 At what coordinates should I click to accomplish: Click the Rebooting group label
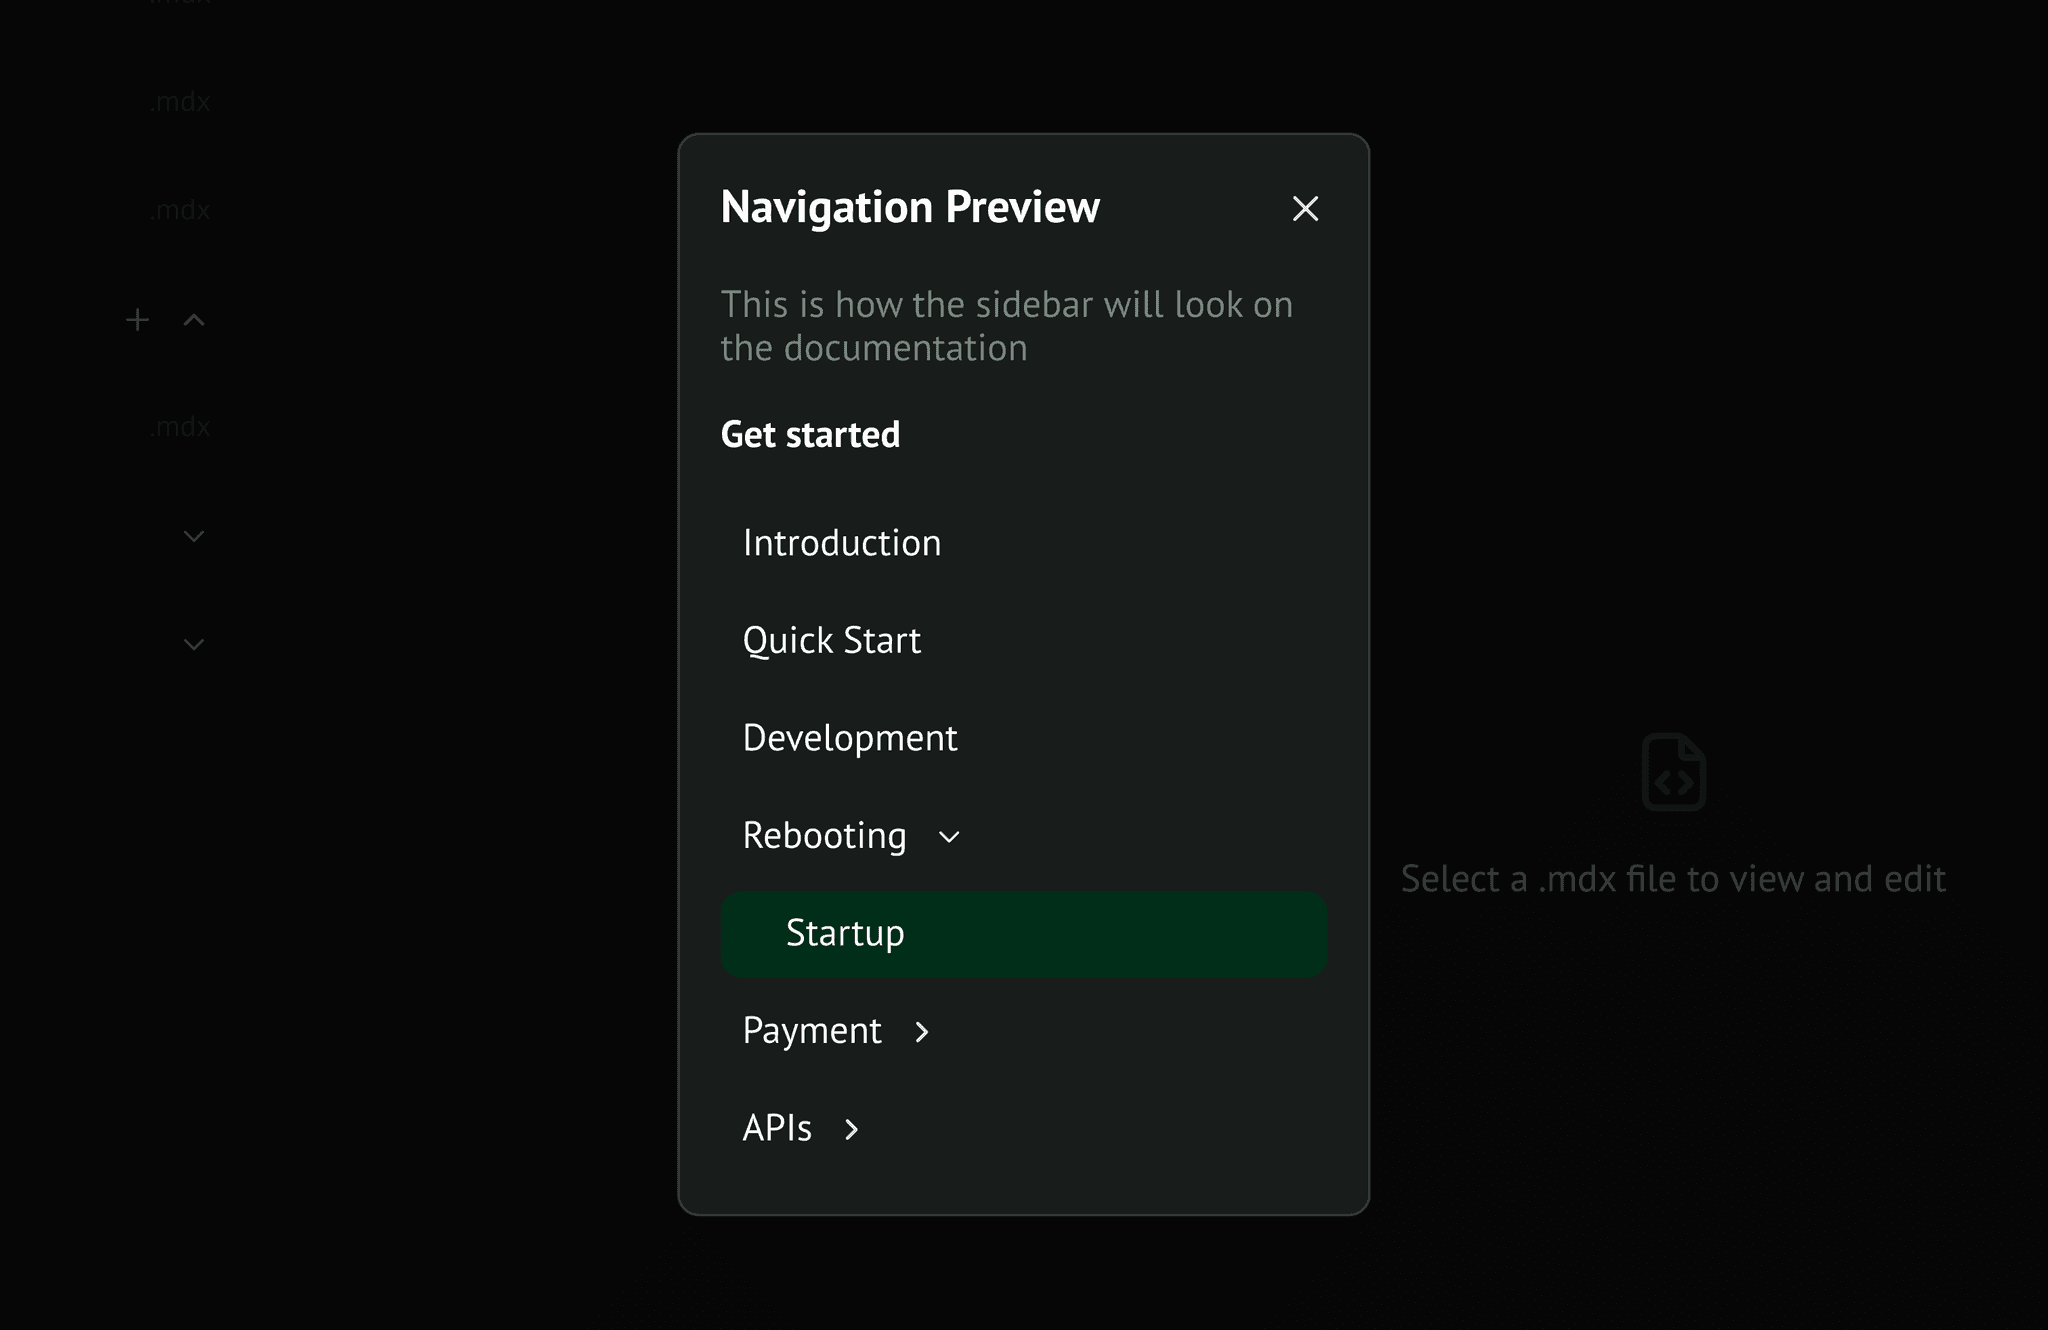point(824,836)
